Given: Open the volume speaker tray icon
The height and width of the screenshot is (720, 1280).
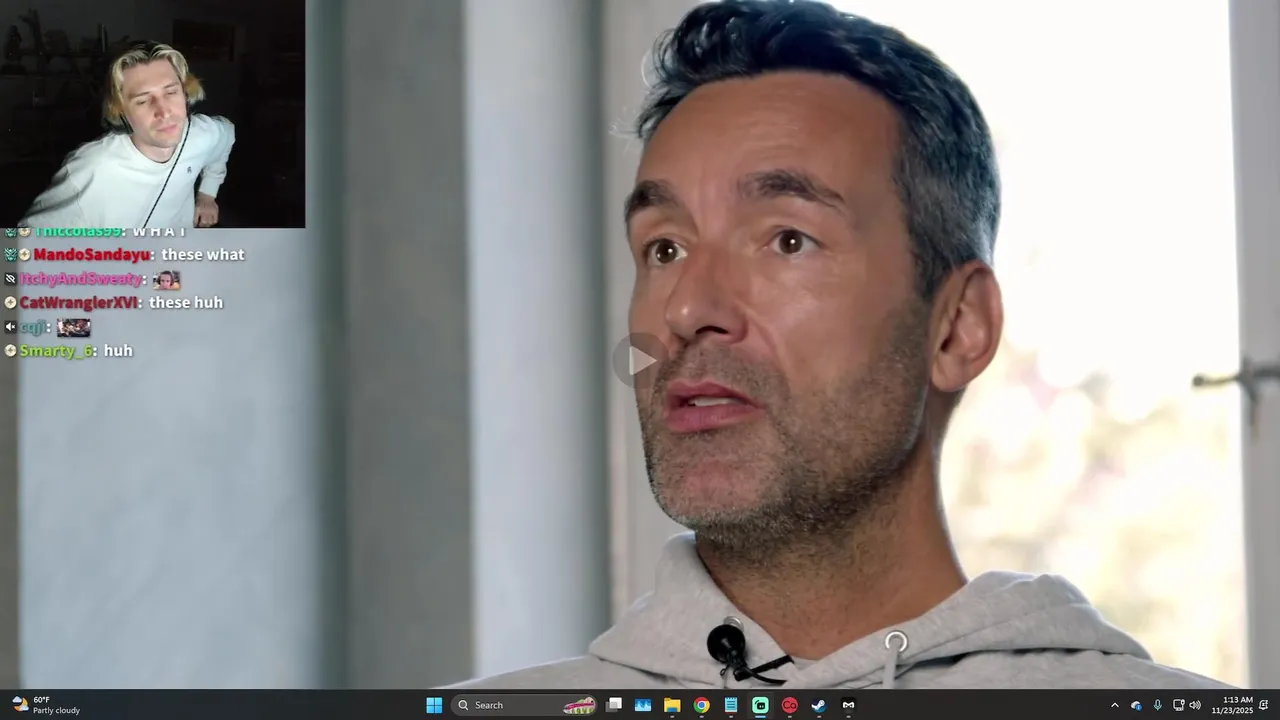Looking at the screenshot, I should (1195, 705).
